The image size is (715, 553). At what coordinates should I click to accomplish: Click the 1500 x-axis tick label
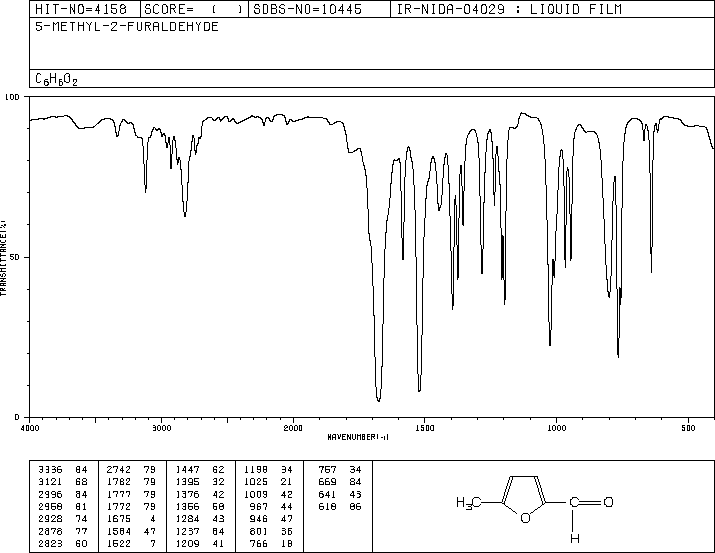tap(425, 428)
